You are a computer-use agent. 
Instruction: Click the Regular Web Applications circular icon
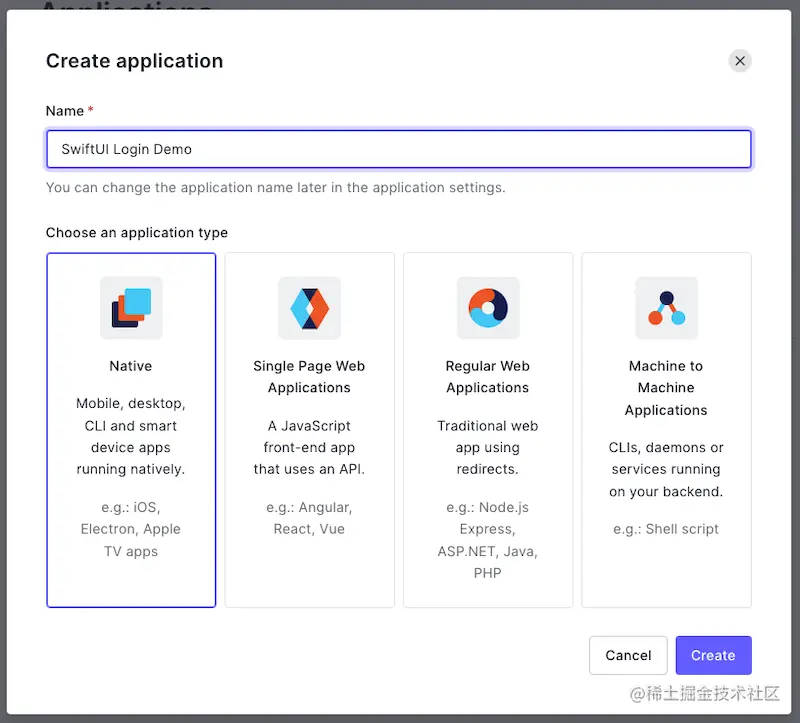click(488, 308)
